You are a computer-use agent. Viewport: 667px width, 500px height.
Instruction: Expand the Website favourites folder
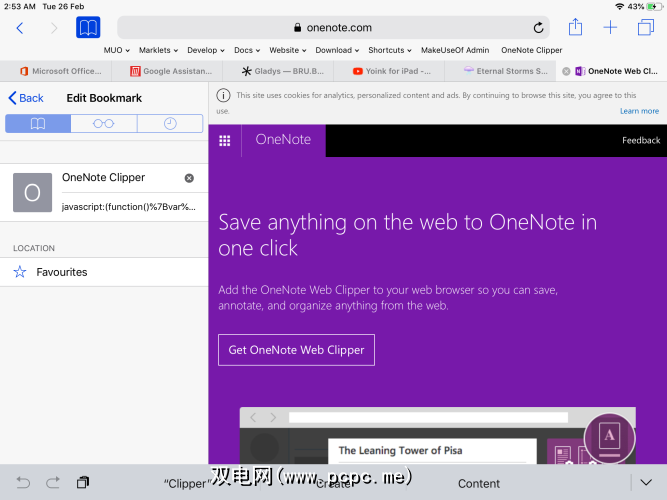point(288,50)
